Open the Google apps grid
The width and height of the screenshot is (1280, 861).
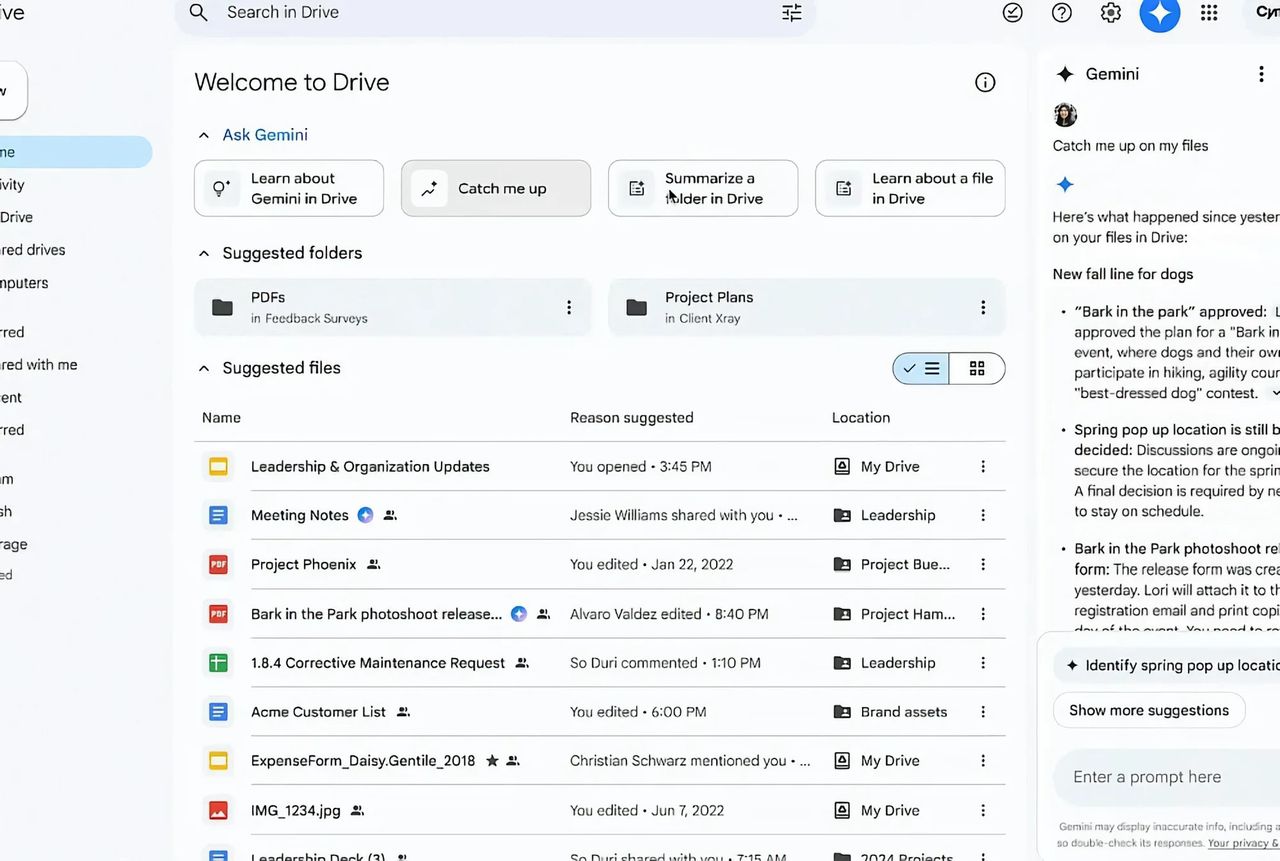click(x=1209, y=12)
